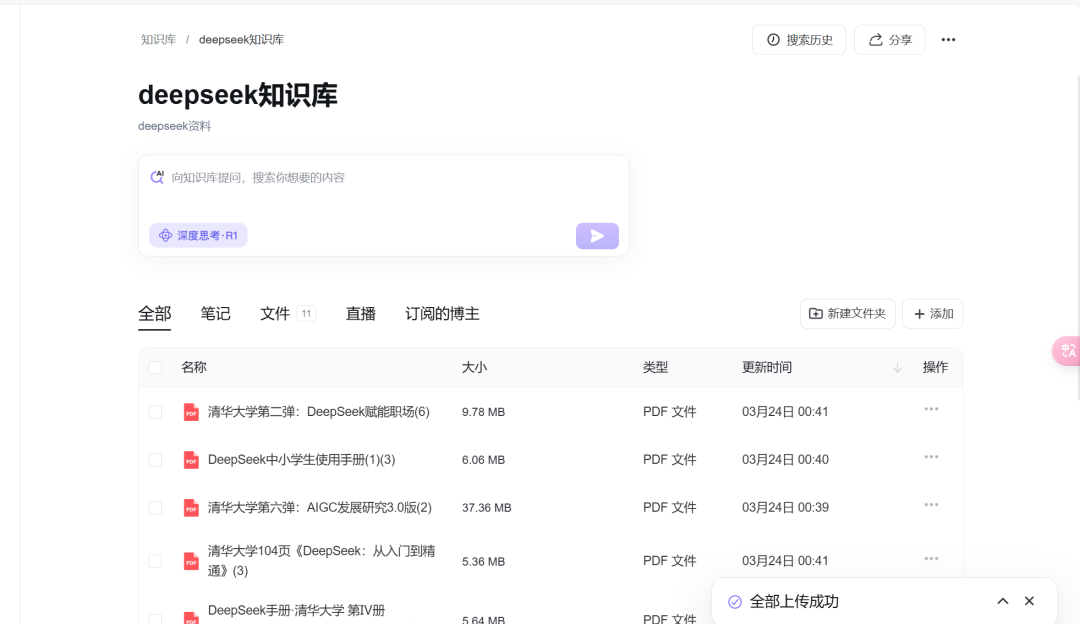Click the pink translate floating icon
This screenshot has width=1080, height=624.
(1067, 351)
